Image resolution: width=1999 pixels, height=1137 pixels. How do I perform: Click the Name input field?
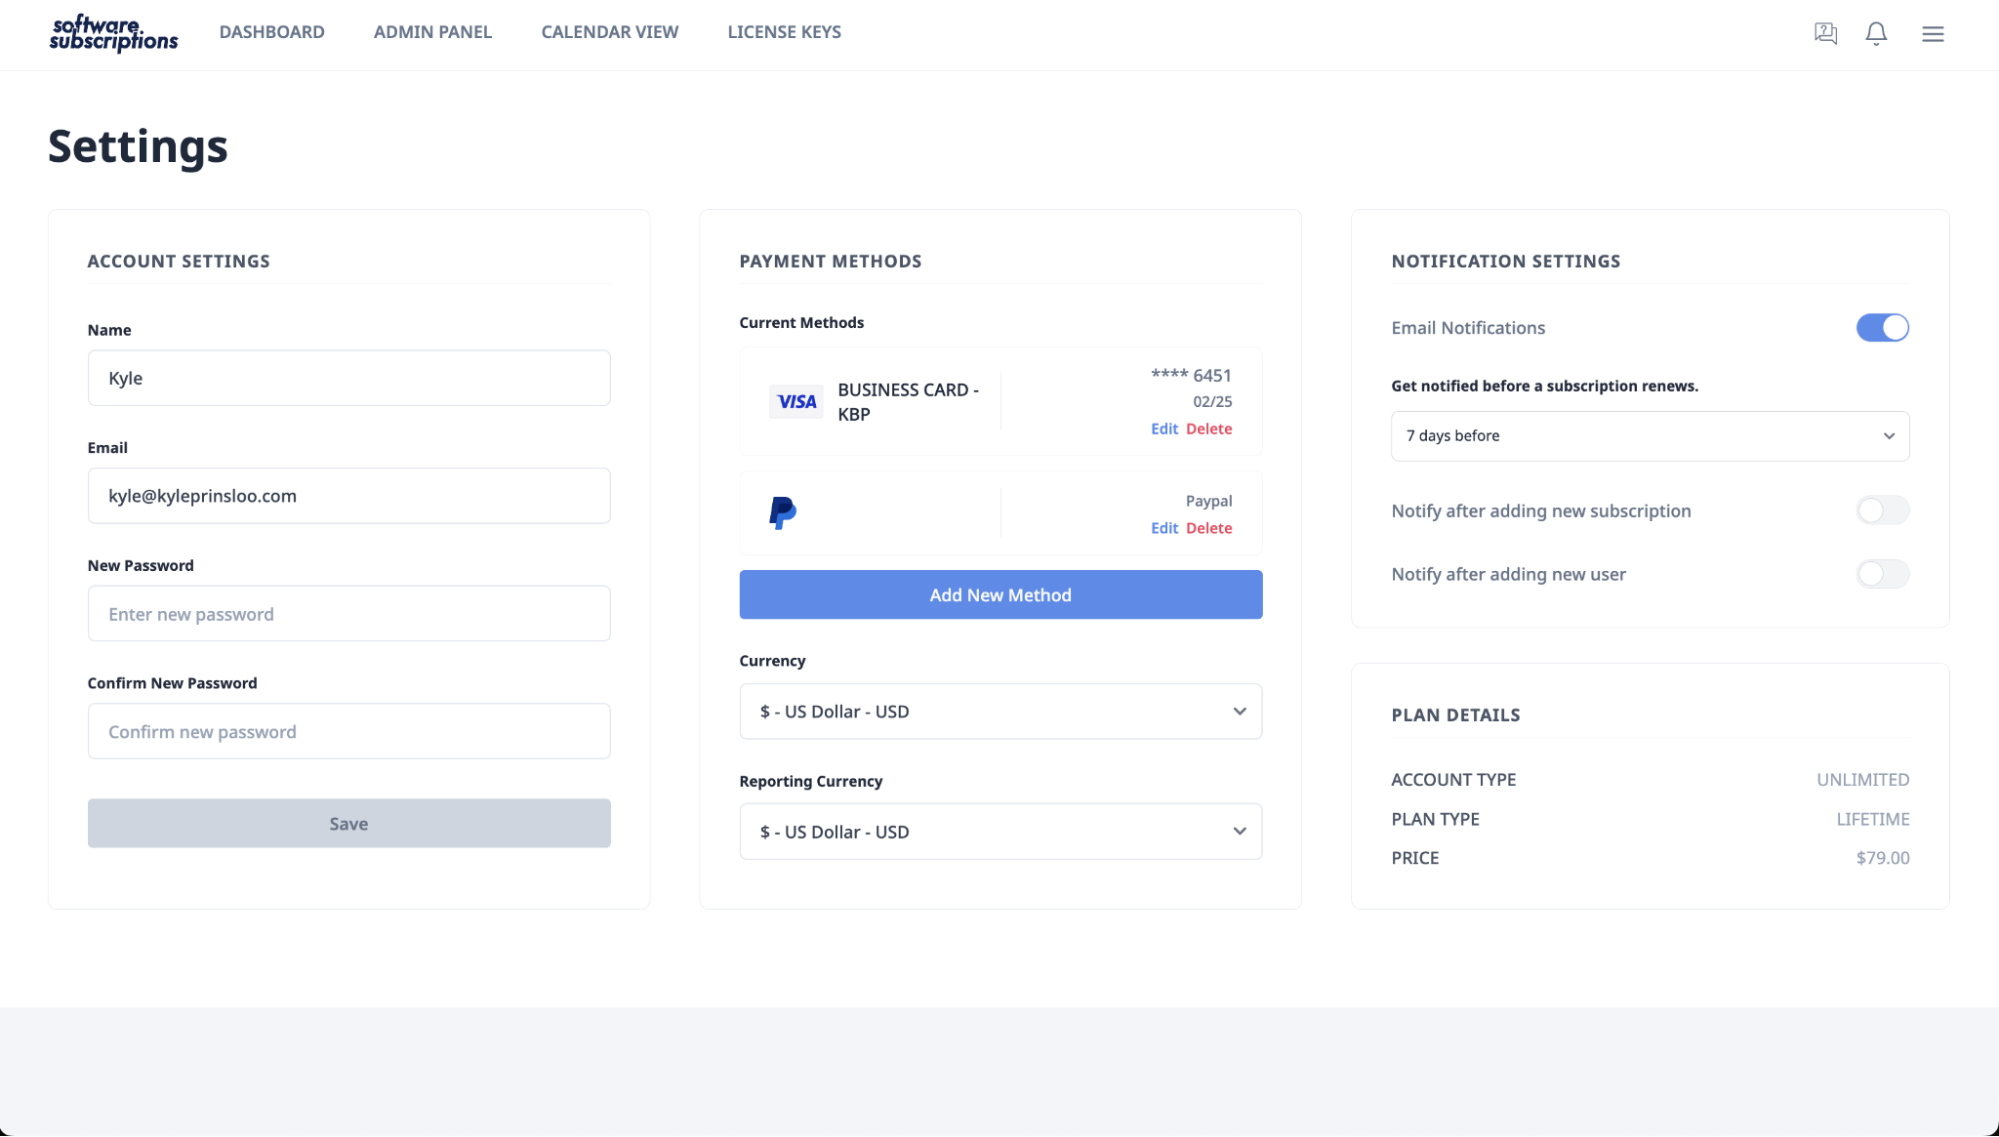(349, 378)
